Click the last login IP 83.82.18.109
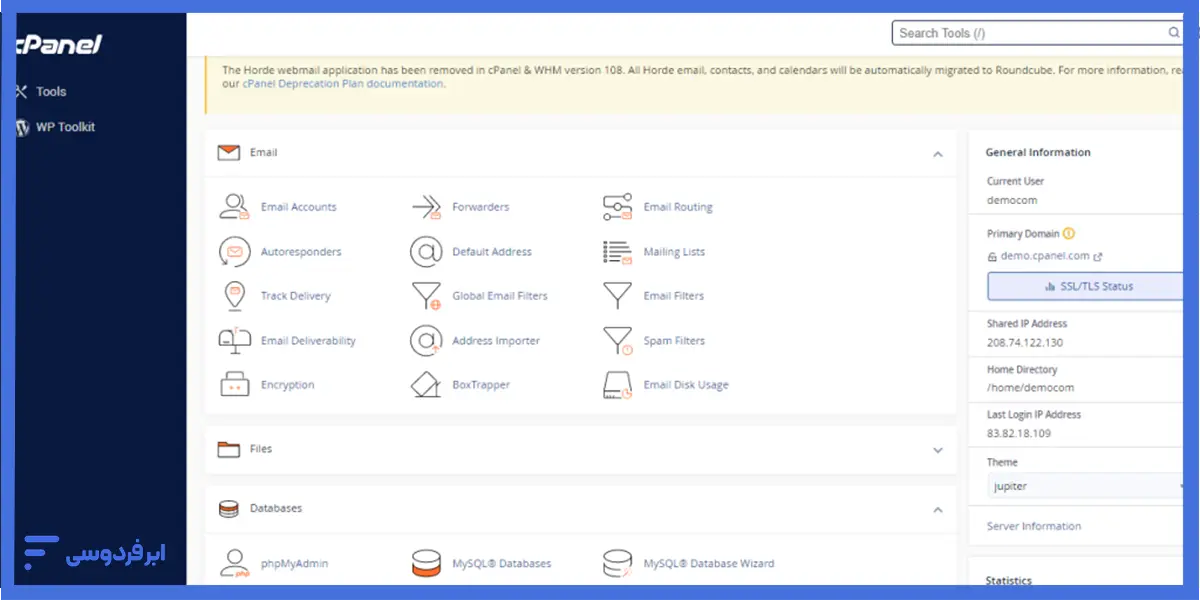The height and width of the screenshot is (600, 1200). 1020,434
